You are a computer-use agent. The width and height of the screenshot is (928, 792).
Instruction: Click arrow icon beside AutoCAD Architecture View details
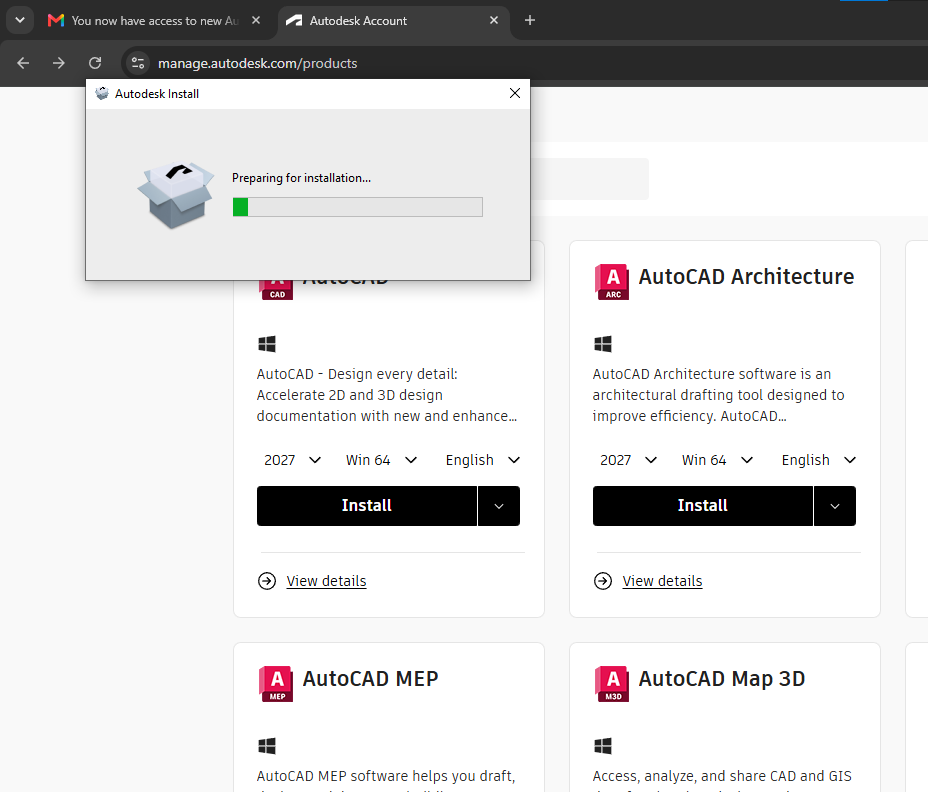[x=603, y=581]
